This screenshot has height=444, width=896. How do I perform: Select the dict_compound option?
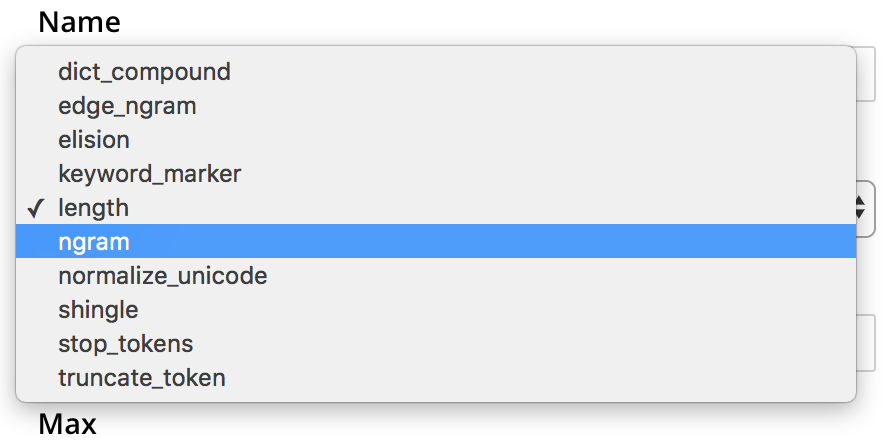tap(144, 72)
